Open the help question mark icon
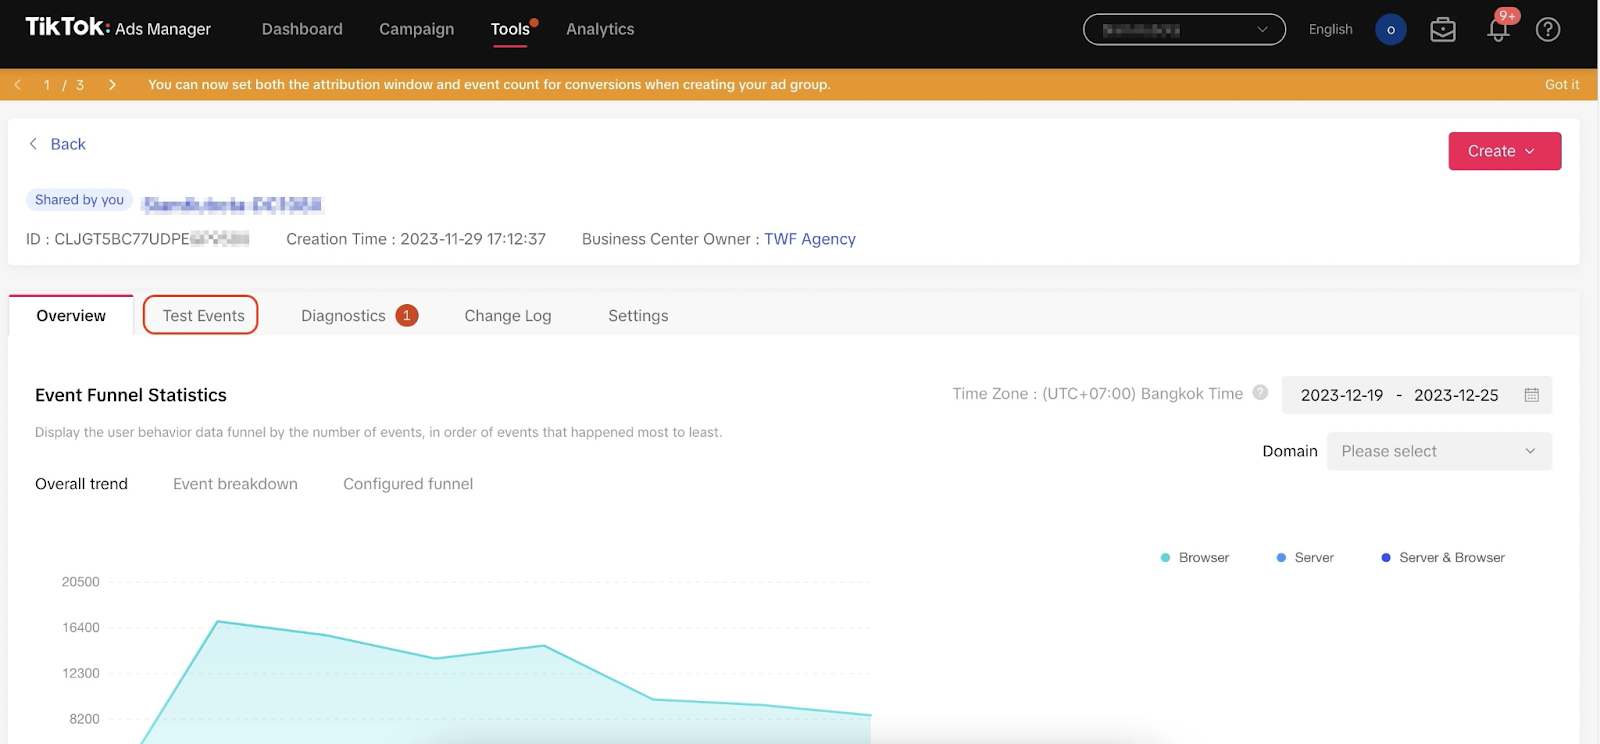Screen dimensions: 1600x744 (x=1548, y=30)
